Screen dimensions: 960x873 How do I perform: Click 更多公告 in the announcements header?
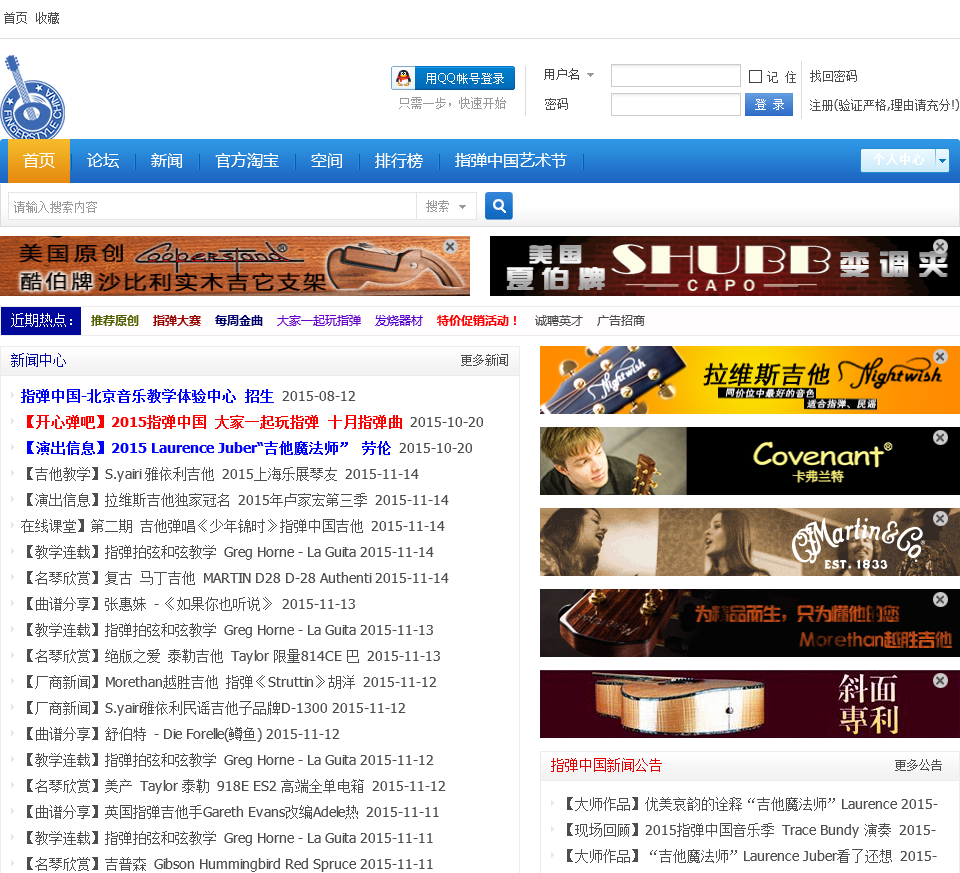(918, 765)
